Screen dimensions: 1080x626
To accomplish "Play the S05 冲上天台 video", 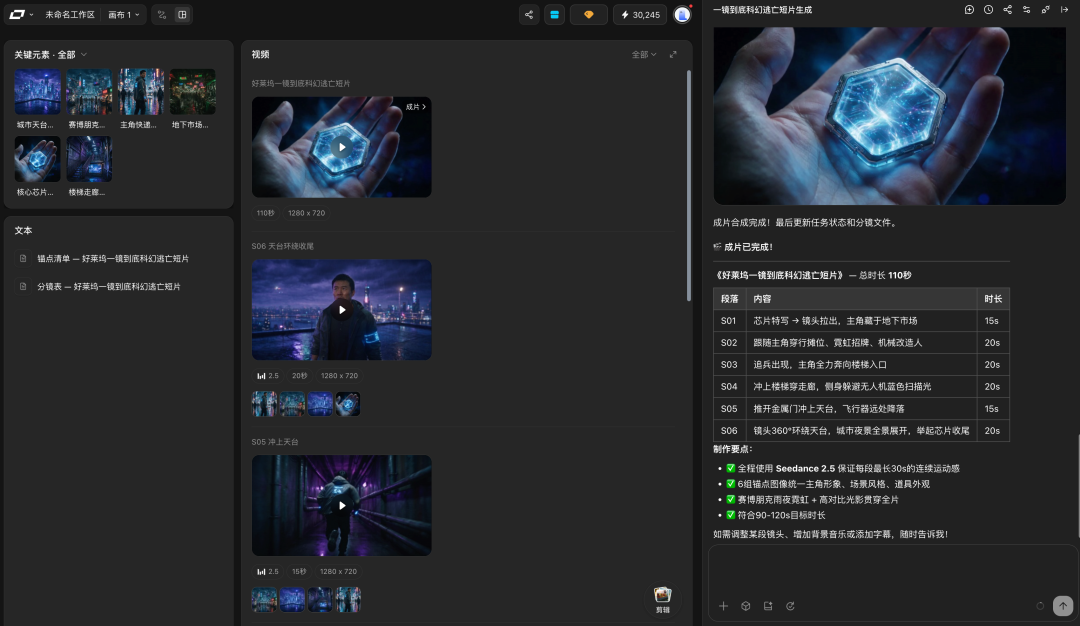I will pos(342,505).
